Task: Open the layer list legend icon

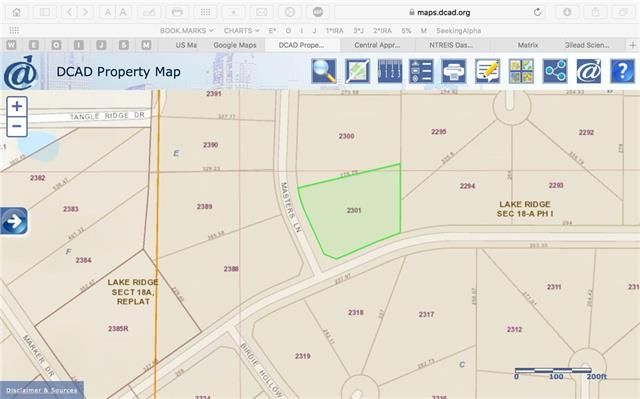Action: click(x=421, y=71)
